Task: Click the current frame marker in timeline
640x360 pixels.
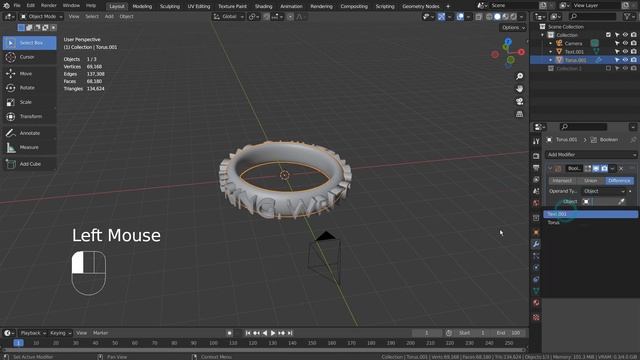Action: coord(18,343)
